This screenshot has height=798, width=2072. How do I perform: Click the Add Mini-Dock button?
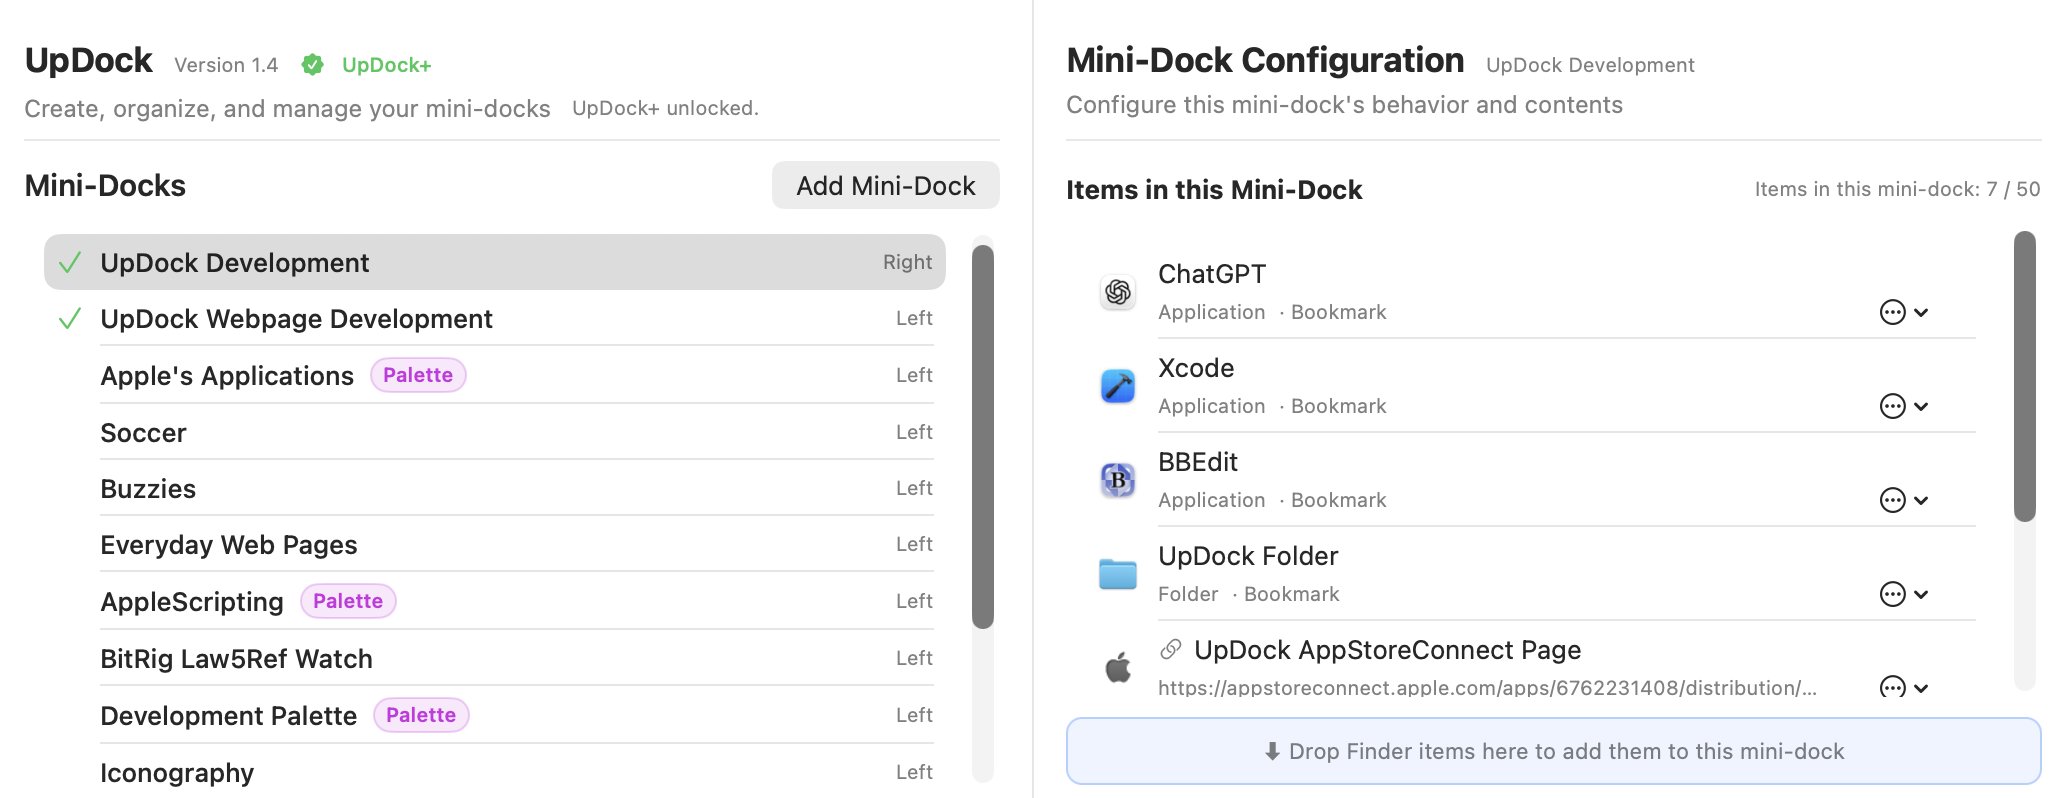tap(885, 185)
